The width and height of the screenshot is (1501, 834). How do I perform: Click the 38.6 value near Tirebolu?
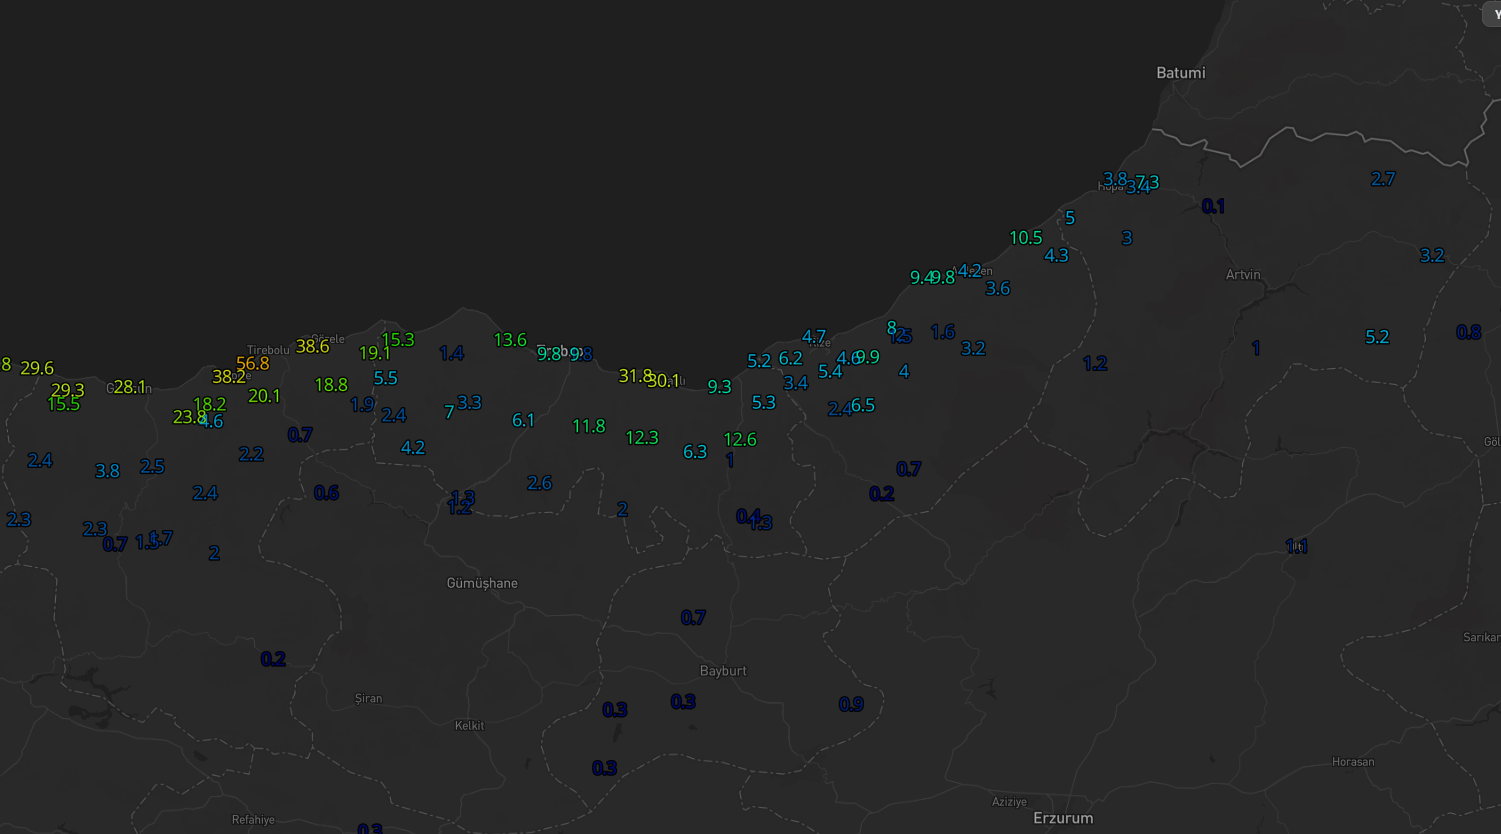click(312, 347)
